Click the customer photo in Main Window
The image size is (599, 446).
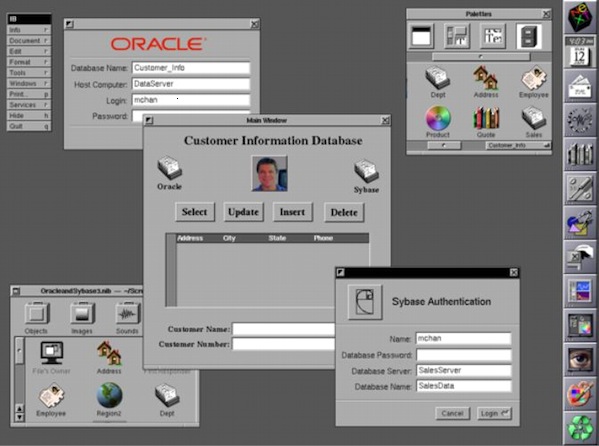(x=270, y=174)
